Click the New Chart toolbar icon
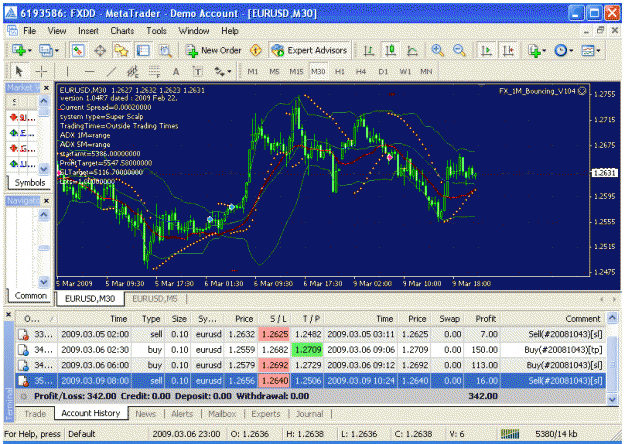Image resolution: width=625 pixels, height=444 pixels. pos(18,51)
